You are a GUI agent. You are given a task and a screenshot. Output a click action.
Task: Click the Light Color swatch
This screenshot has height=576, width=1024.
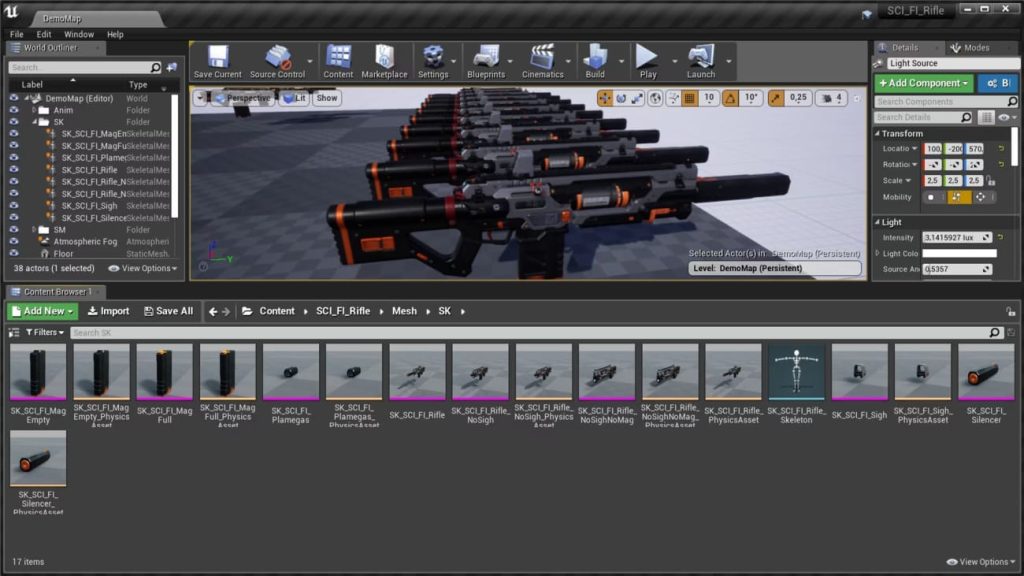(x=958, y=252)
